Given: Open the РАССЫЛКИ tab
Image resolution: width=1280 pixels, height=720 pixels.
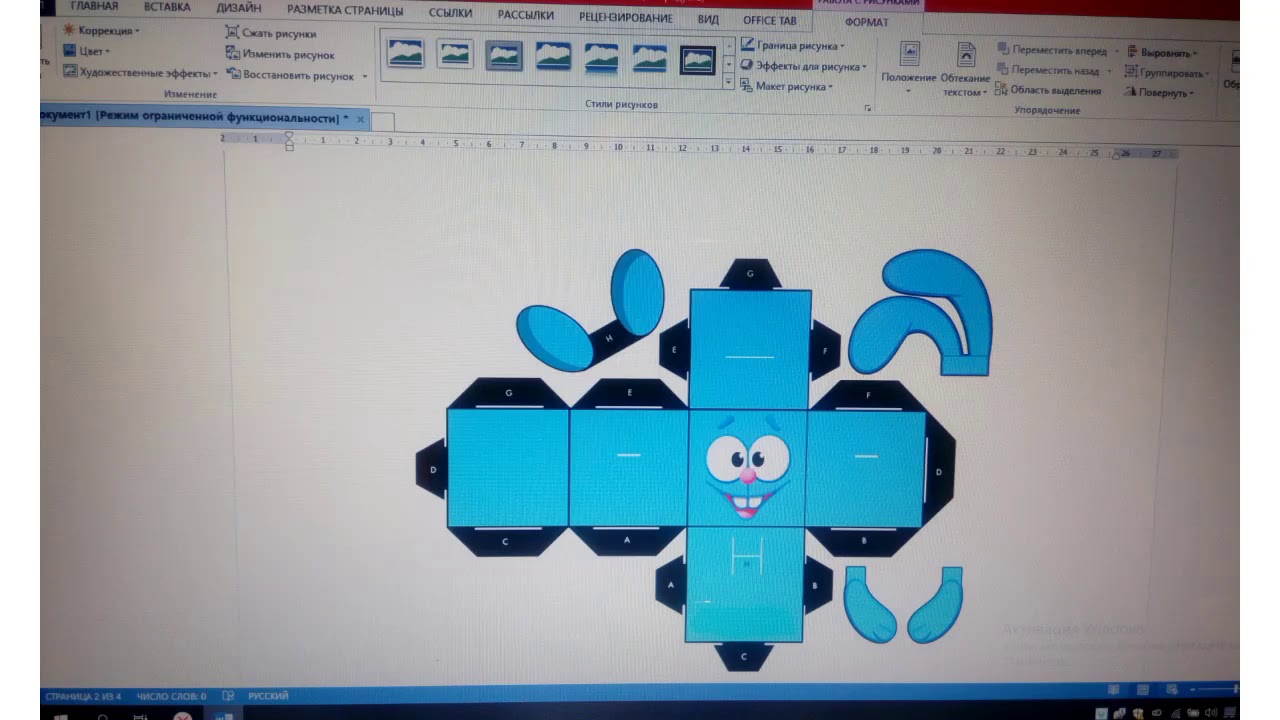Looking at the screenshot, I should pos(525,15).
